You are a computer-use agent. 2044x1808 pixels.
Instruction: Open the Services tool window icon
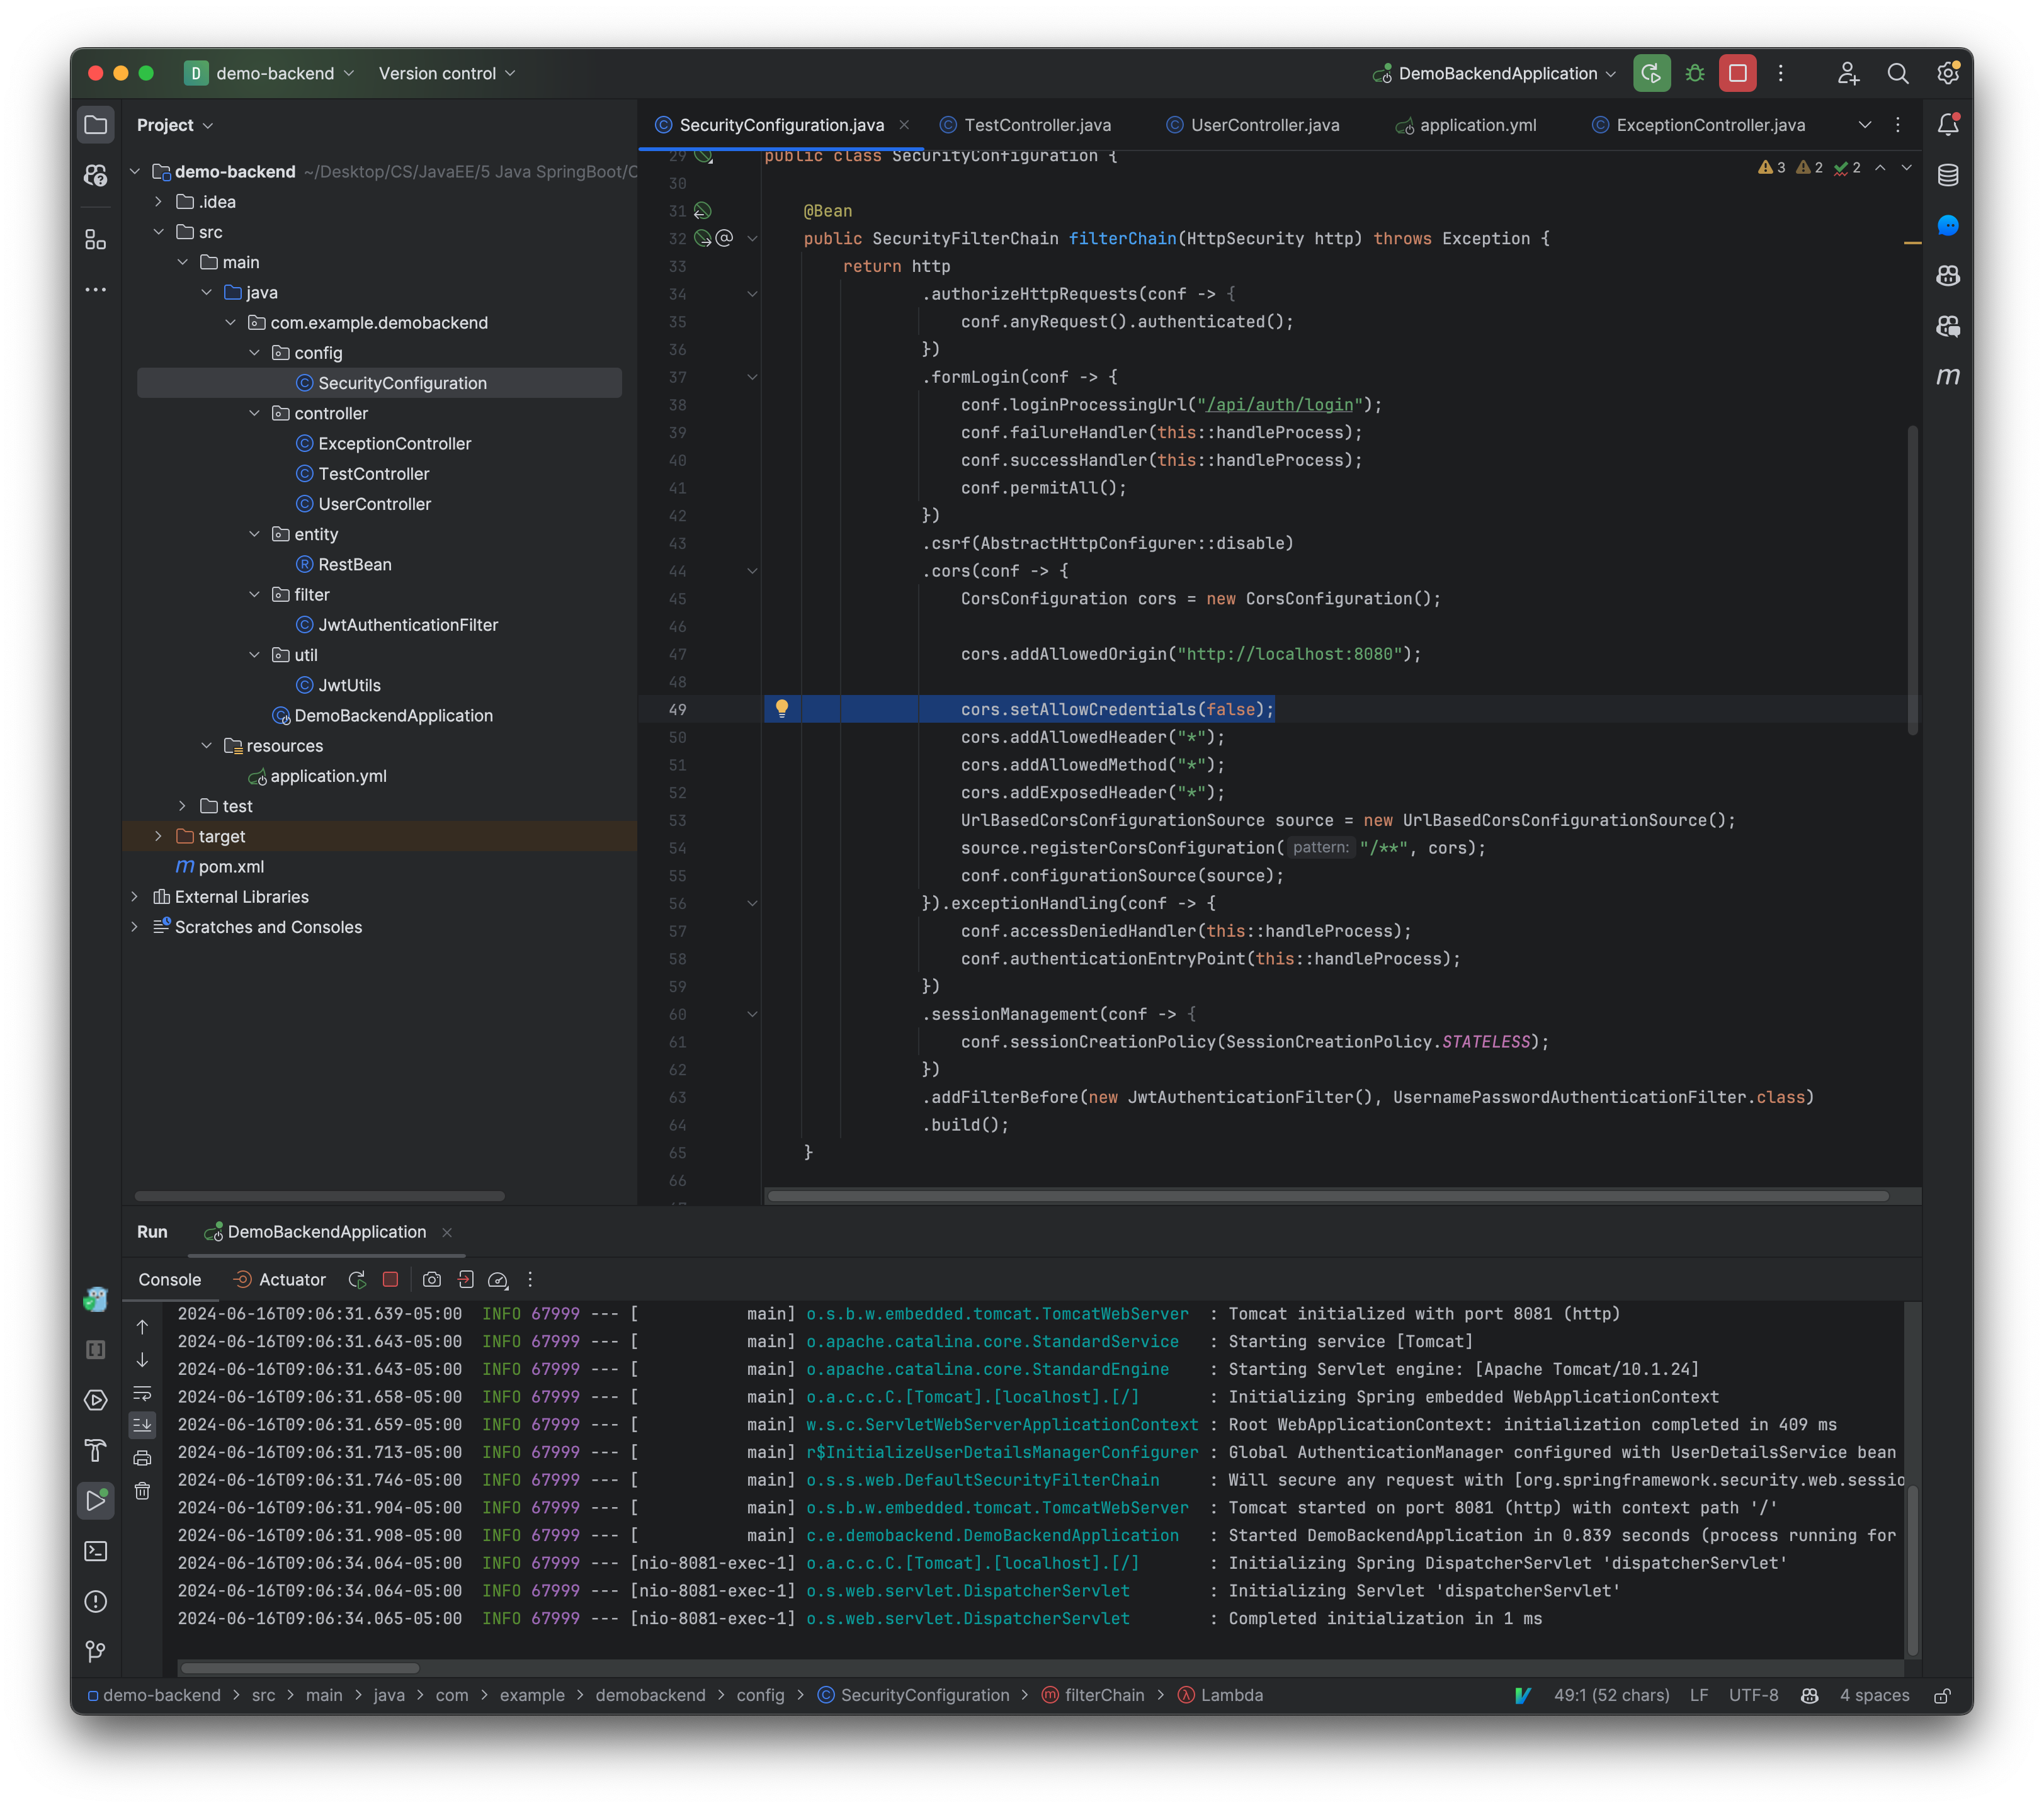[x=96, y=1399]
